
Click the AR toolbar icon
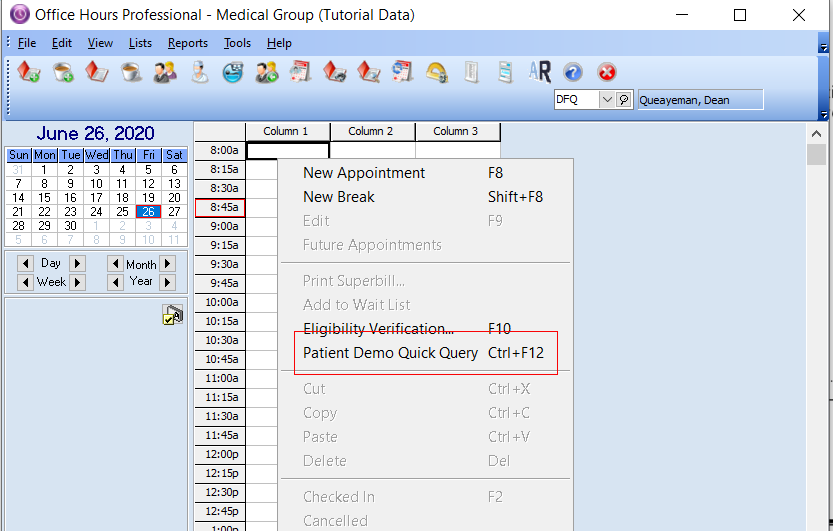click(x=540, y=72)
